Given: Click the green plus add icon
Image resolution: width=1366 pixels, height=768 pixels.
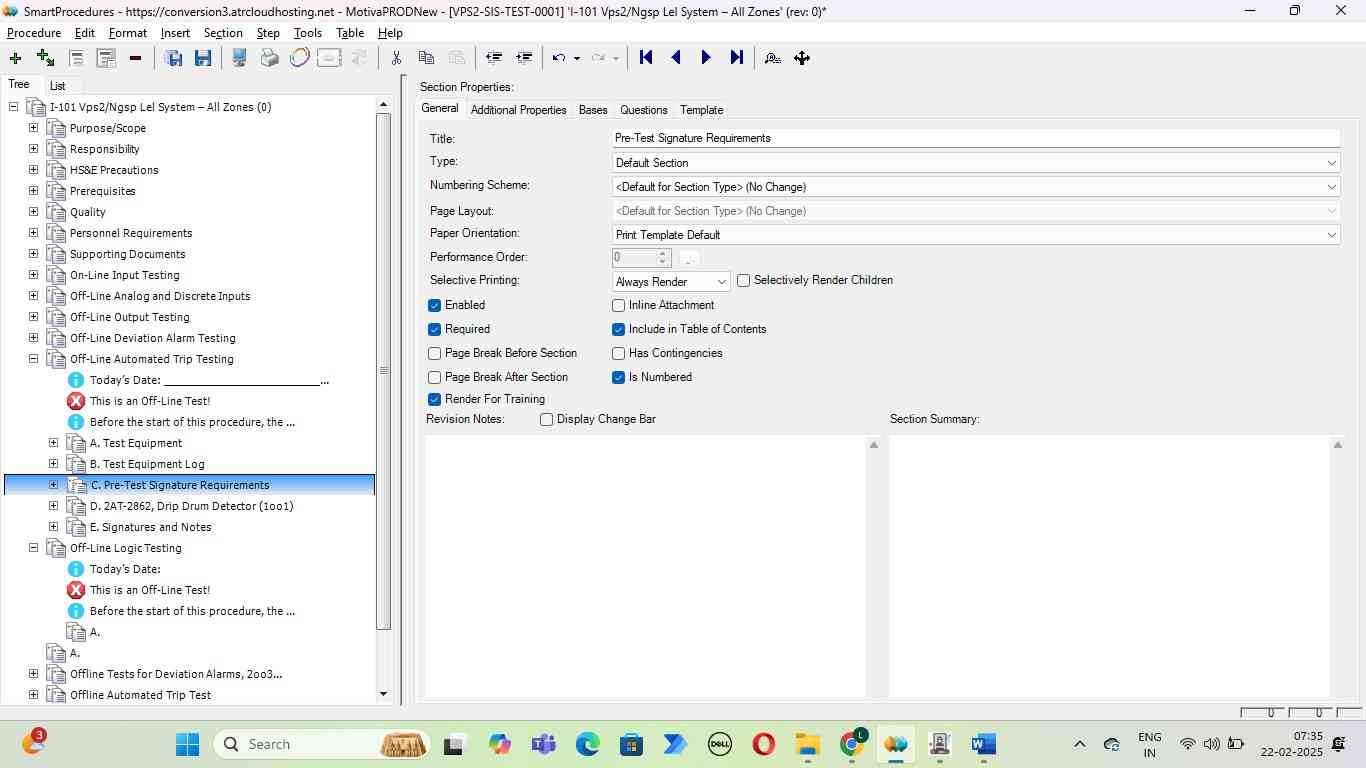Looking at the screenshot, I should [15, 58].
